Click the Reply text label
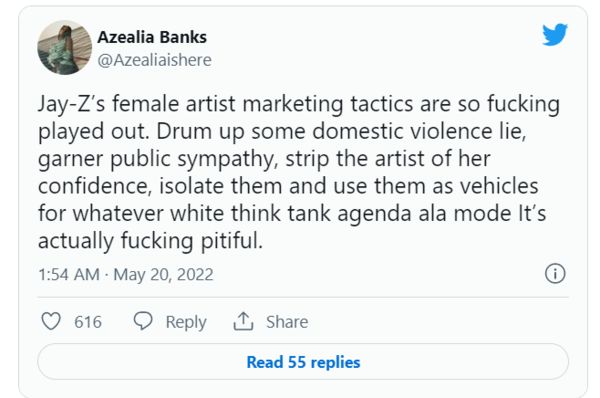The height and width of the screenshot is (398, 600). coord(186,322)
